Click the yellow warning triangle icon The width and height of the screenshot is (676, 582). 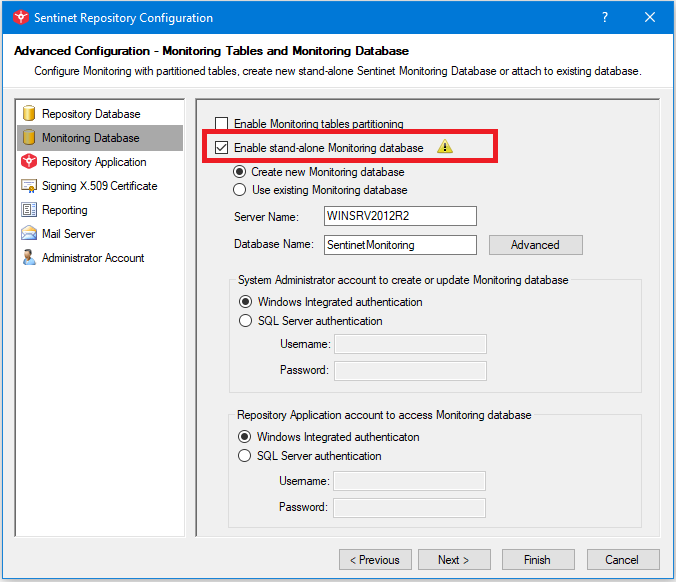point(444,147)
